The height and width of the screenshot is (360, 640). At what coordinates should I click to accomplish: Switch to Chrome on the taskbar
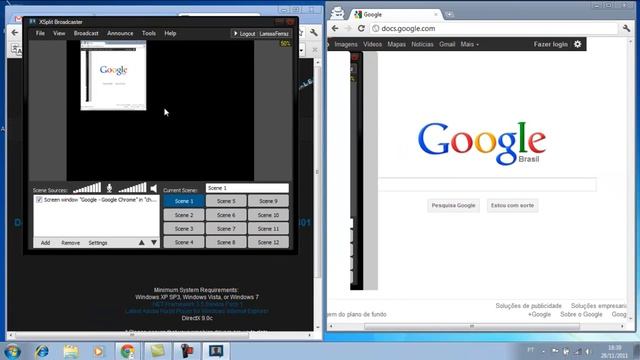(x=127, y=351)
